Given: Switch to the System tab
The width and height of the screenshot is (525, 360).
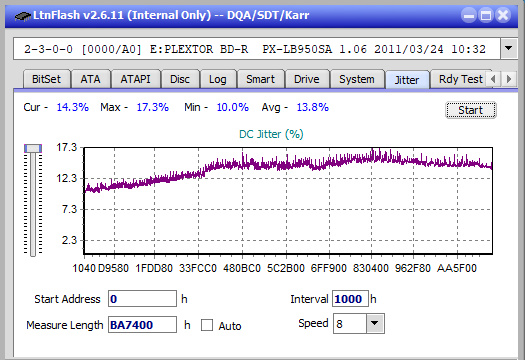Looking at the screenshot, I should [x=357, y=79].
